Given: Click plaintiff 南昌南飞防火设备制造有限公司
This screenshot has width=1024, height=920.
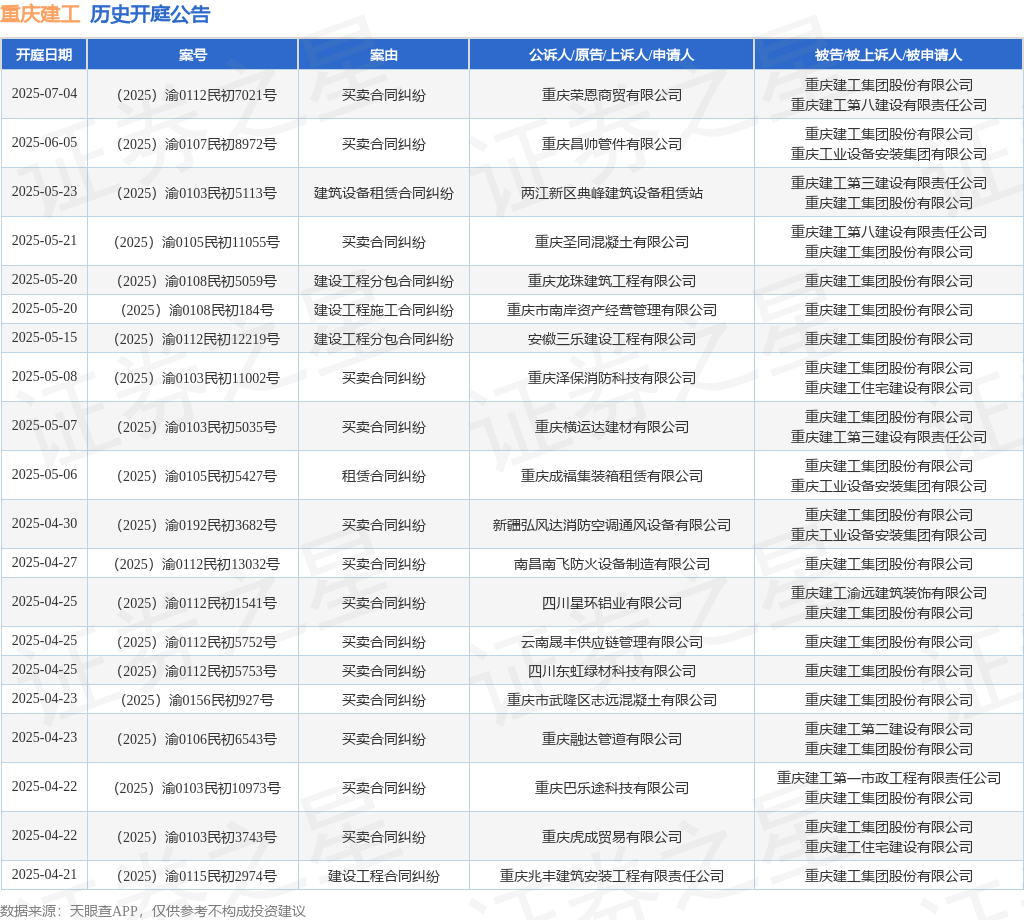Looking at the screenshot, I should [611, 565].
